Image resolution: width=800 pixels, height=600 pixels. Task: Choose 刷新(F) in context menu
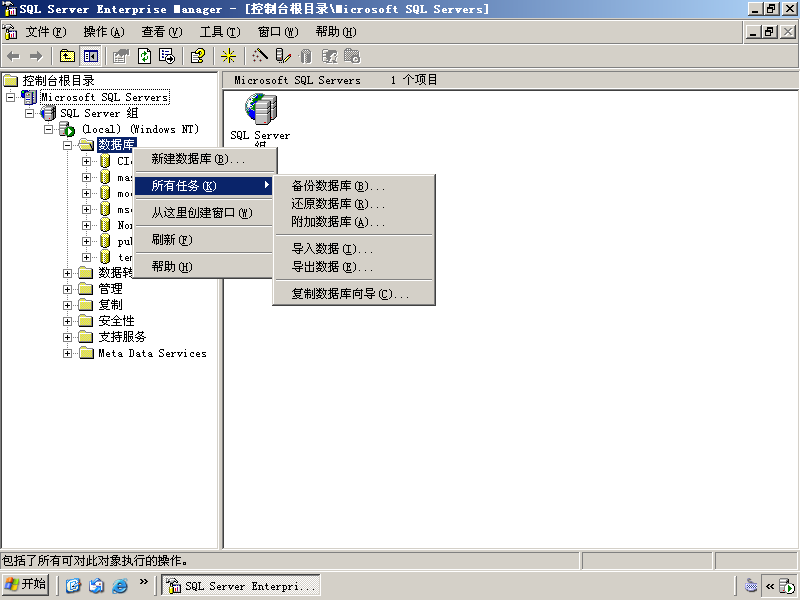(x=205, y=240)
